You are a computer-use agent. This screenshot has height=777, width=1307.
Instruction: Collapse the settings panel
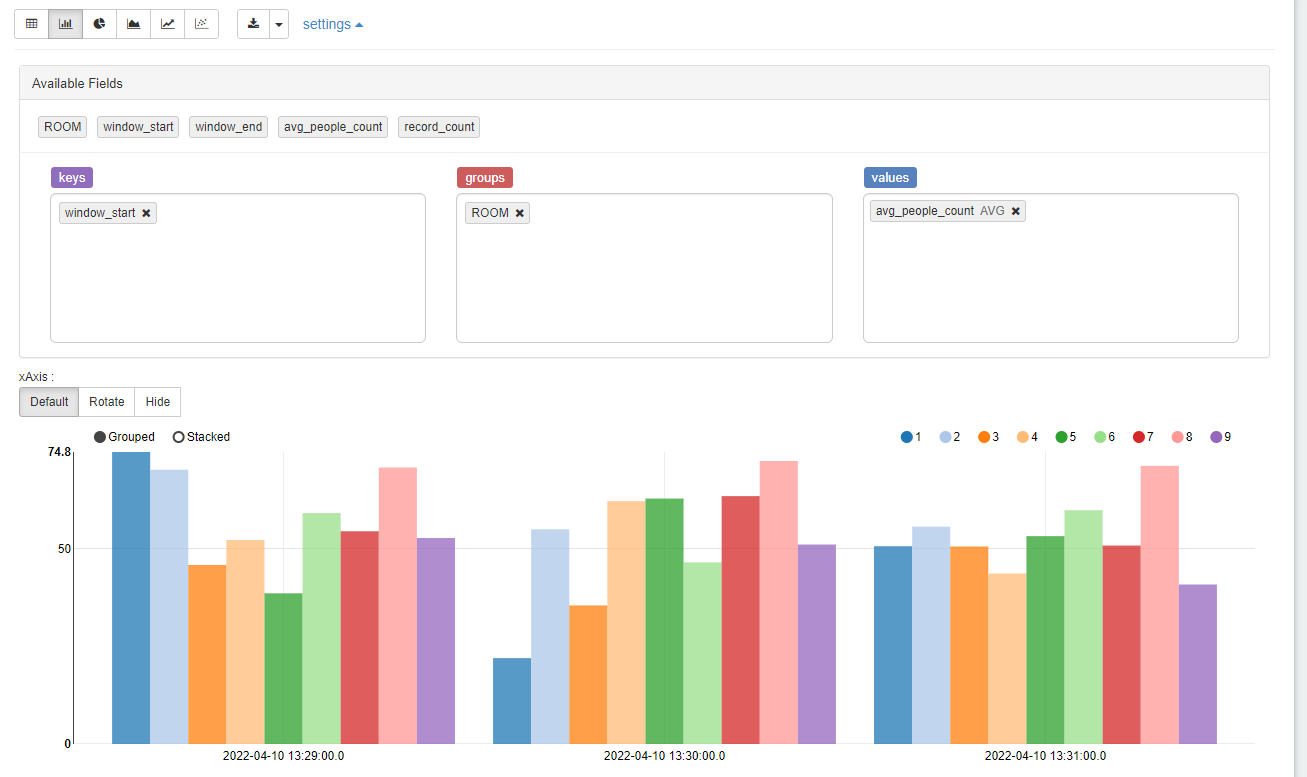pyautogui.click(x=333, y=24)
